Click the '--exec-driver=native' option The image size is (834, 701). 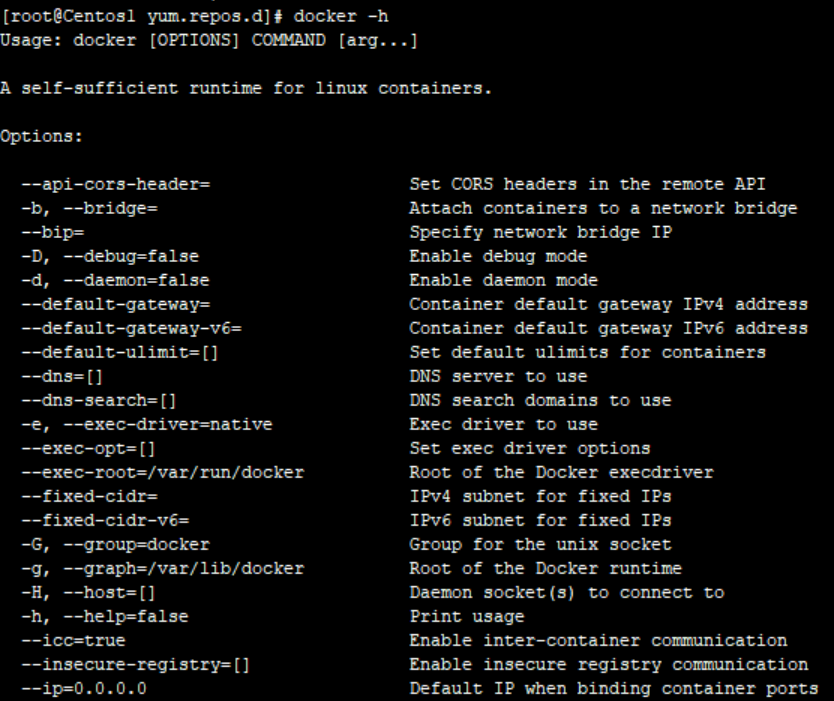click(x=120, y=424)
